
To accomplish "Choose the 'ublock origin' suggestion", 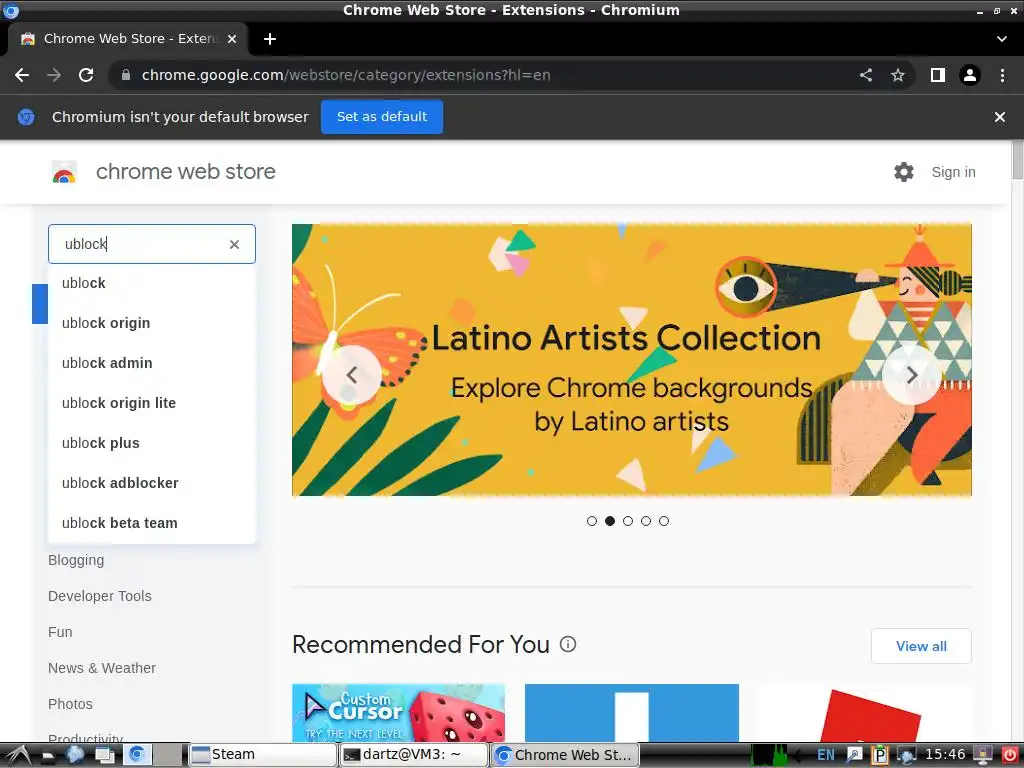I will [152, 323].
